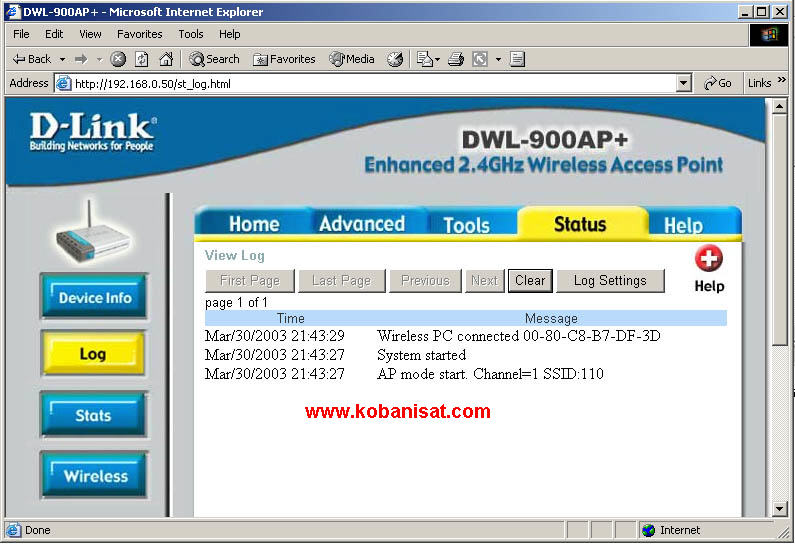Click the Message column header
This screenshot has height=544, width=795.
tap(551, 318)
